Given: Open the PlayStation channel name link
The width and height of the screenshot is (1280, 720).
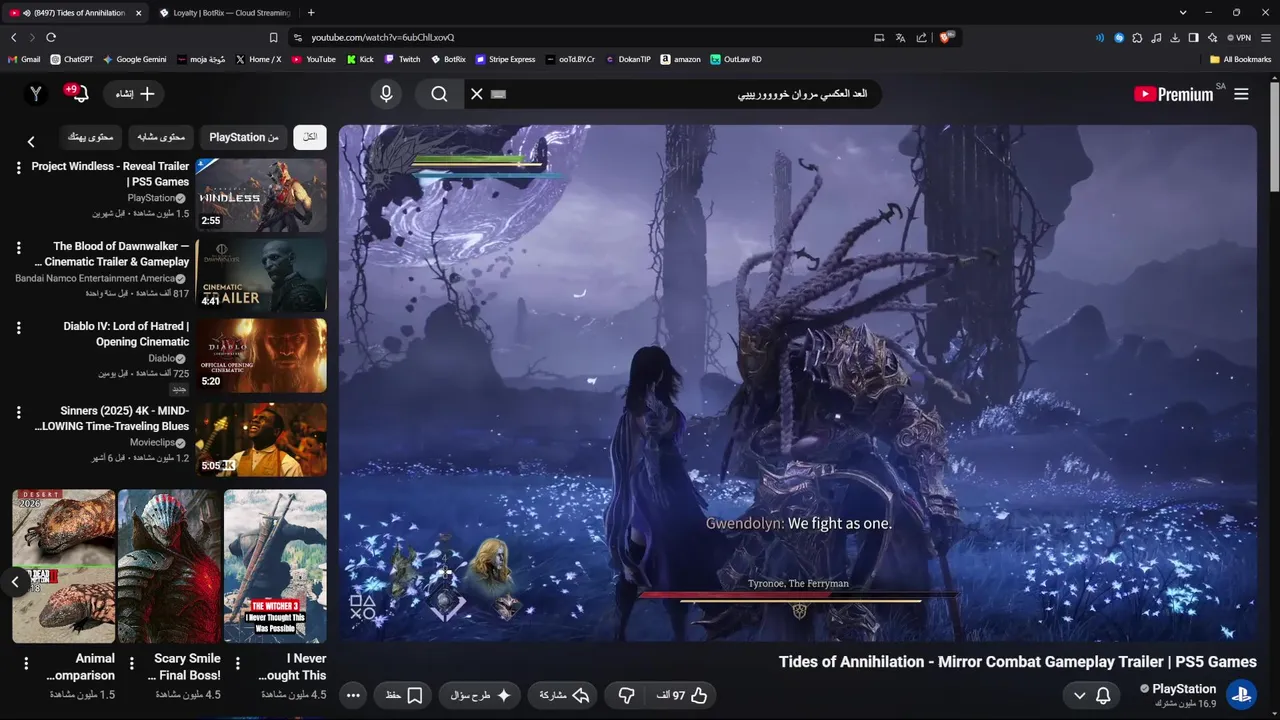Looking at the screenshot, I should coord(1184,689).
